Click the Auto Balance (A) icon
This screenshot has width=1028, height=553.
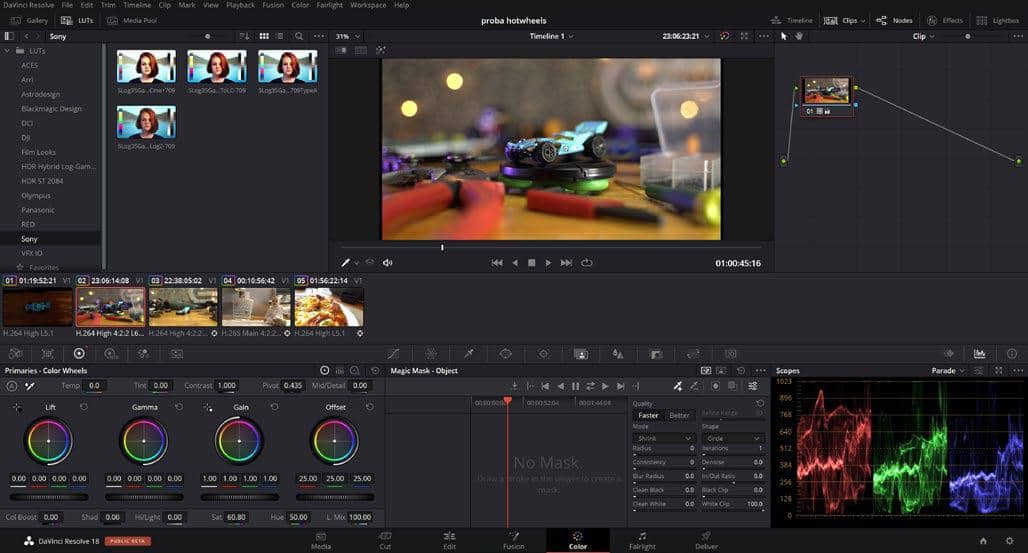12,385
